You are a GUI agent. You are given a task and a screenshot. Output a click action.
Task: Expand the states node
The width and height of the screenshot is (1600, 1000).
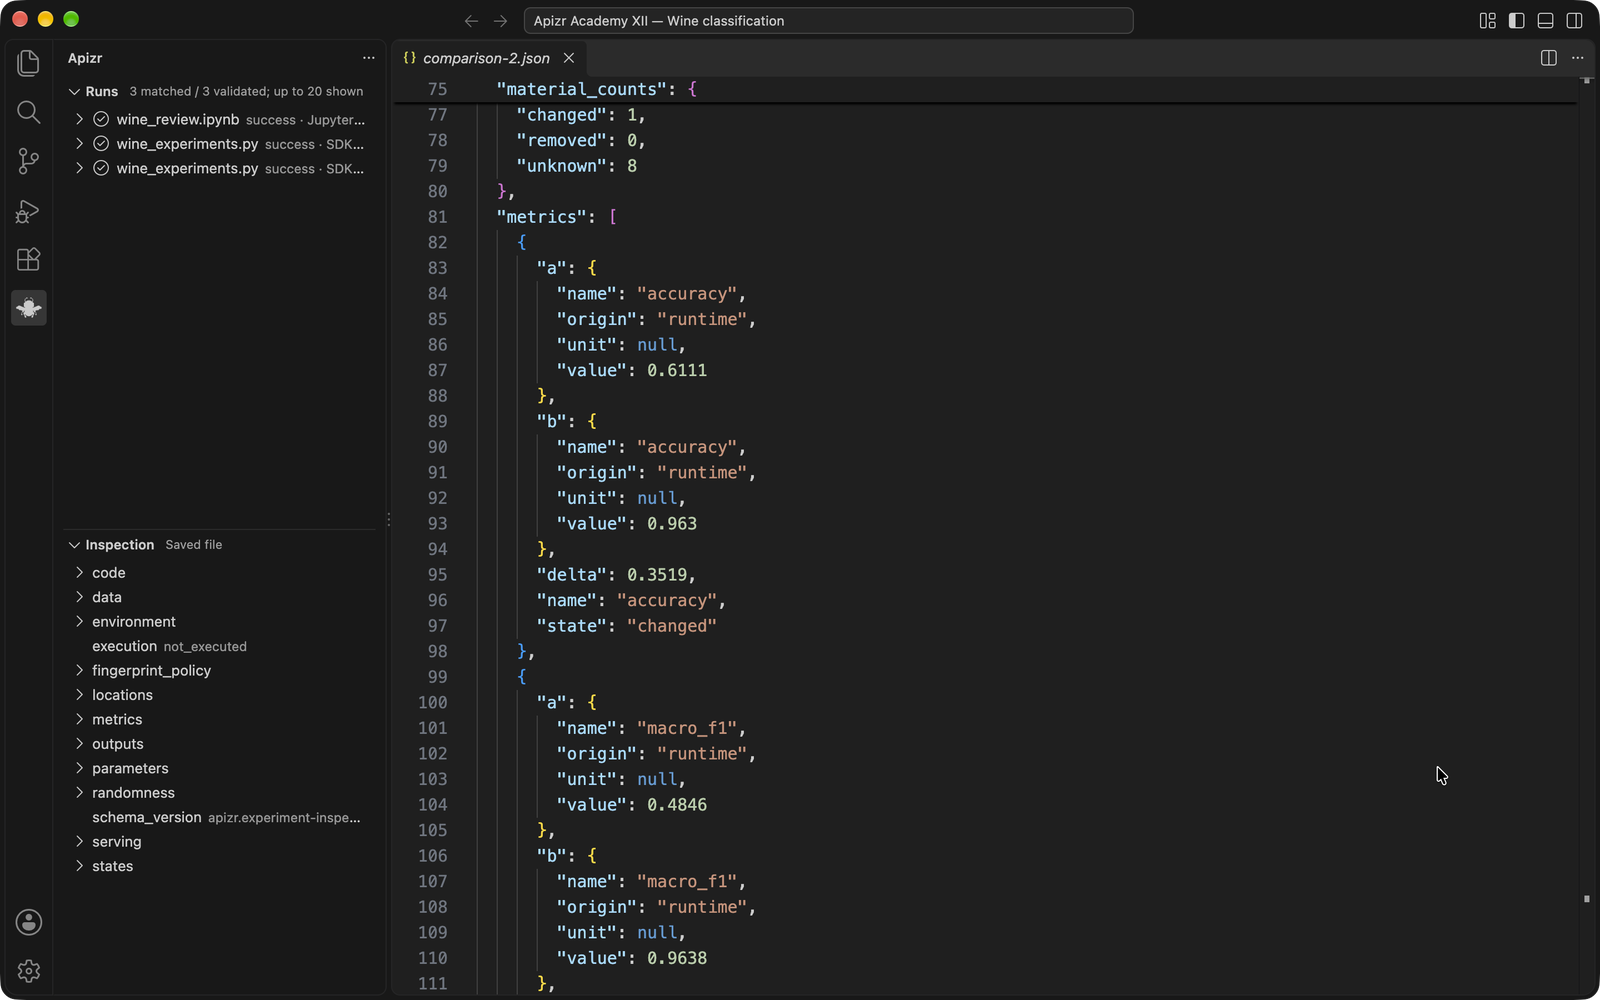79,867
